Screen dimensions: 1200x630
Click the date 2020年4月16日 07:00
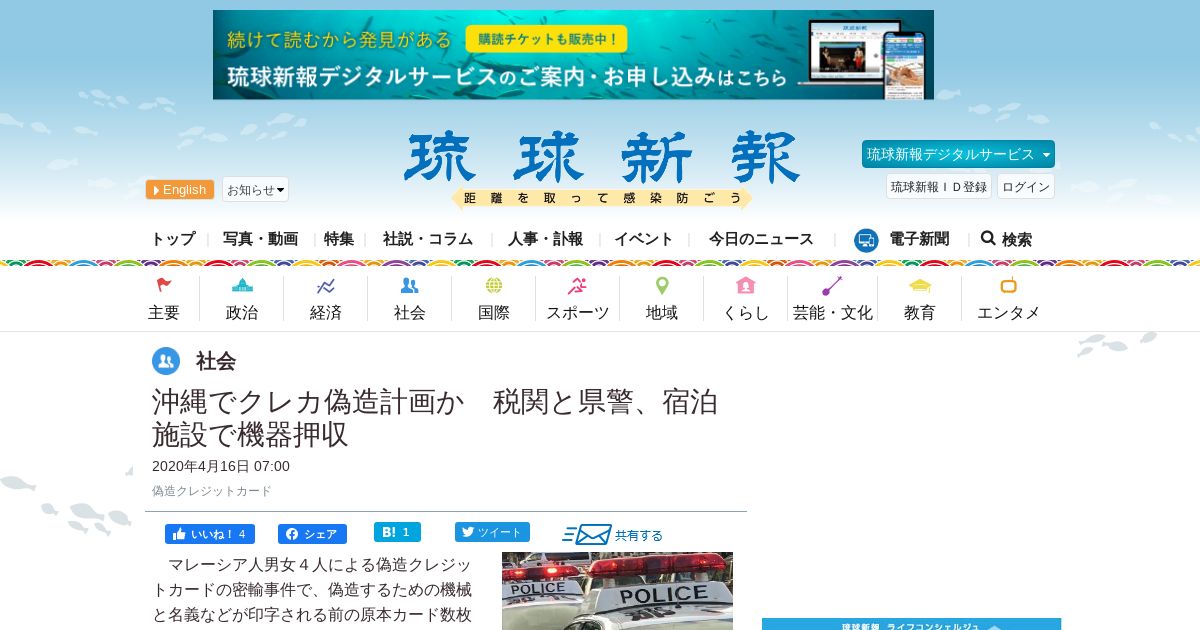pos(221,466)
